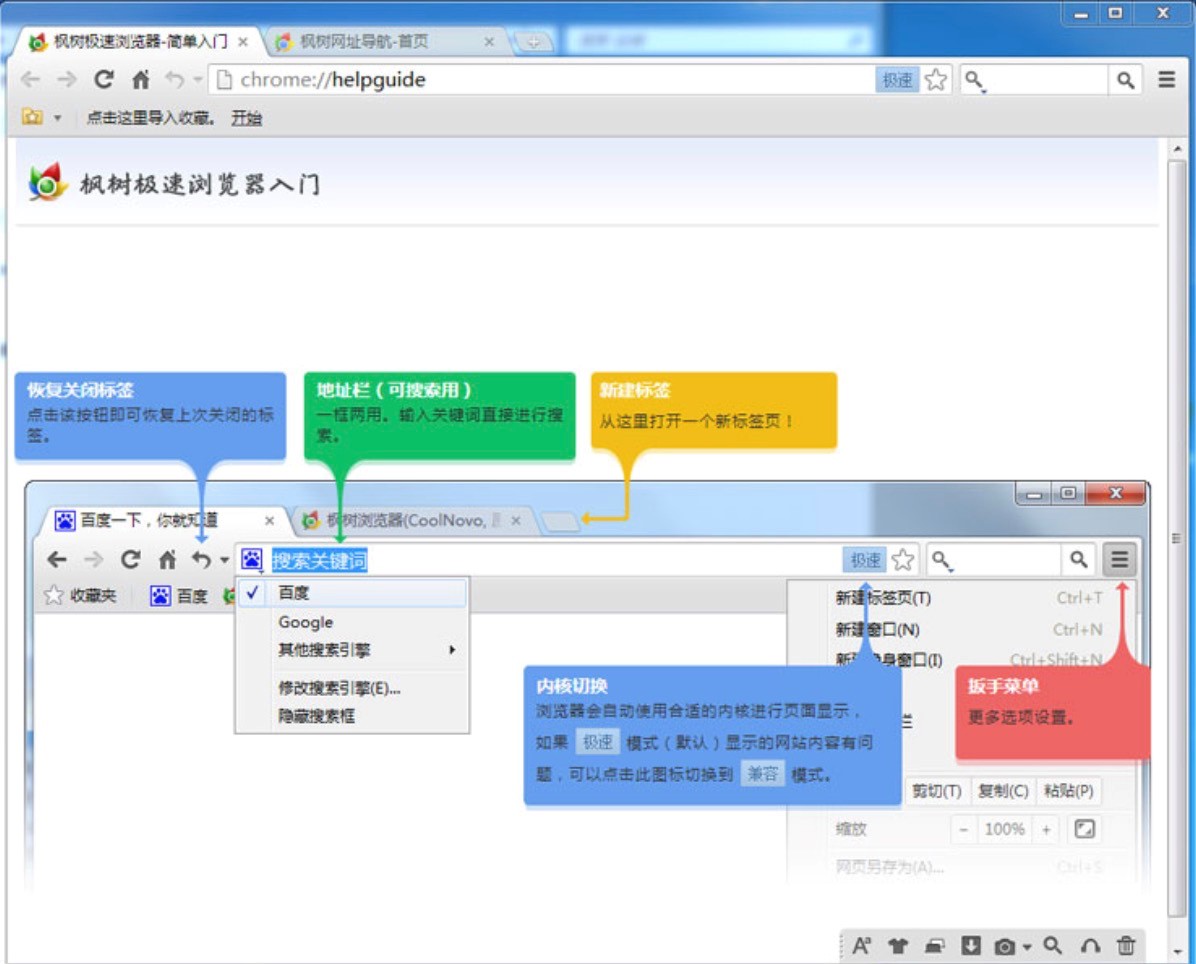Open the main browser wrench menu
1196x964 pixels.
1166,79
